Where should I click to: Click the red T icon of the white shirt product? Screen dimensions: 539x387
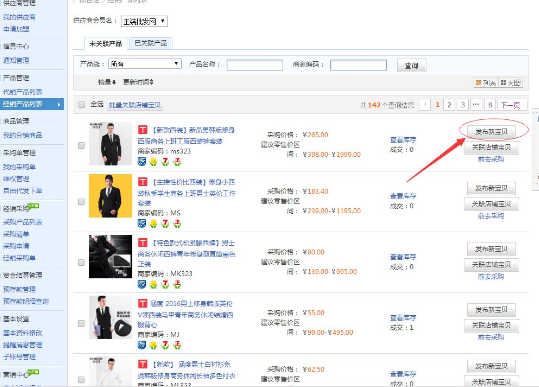pos(142,364)
